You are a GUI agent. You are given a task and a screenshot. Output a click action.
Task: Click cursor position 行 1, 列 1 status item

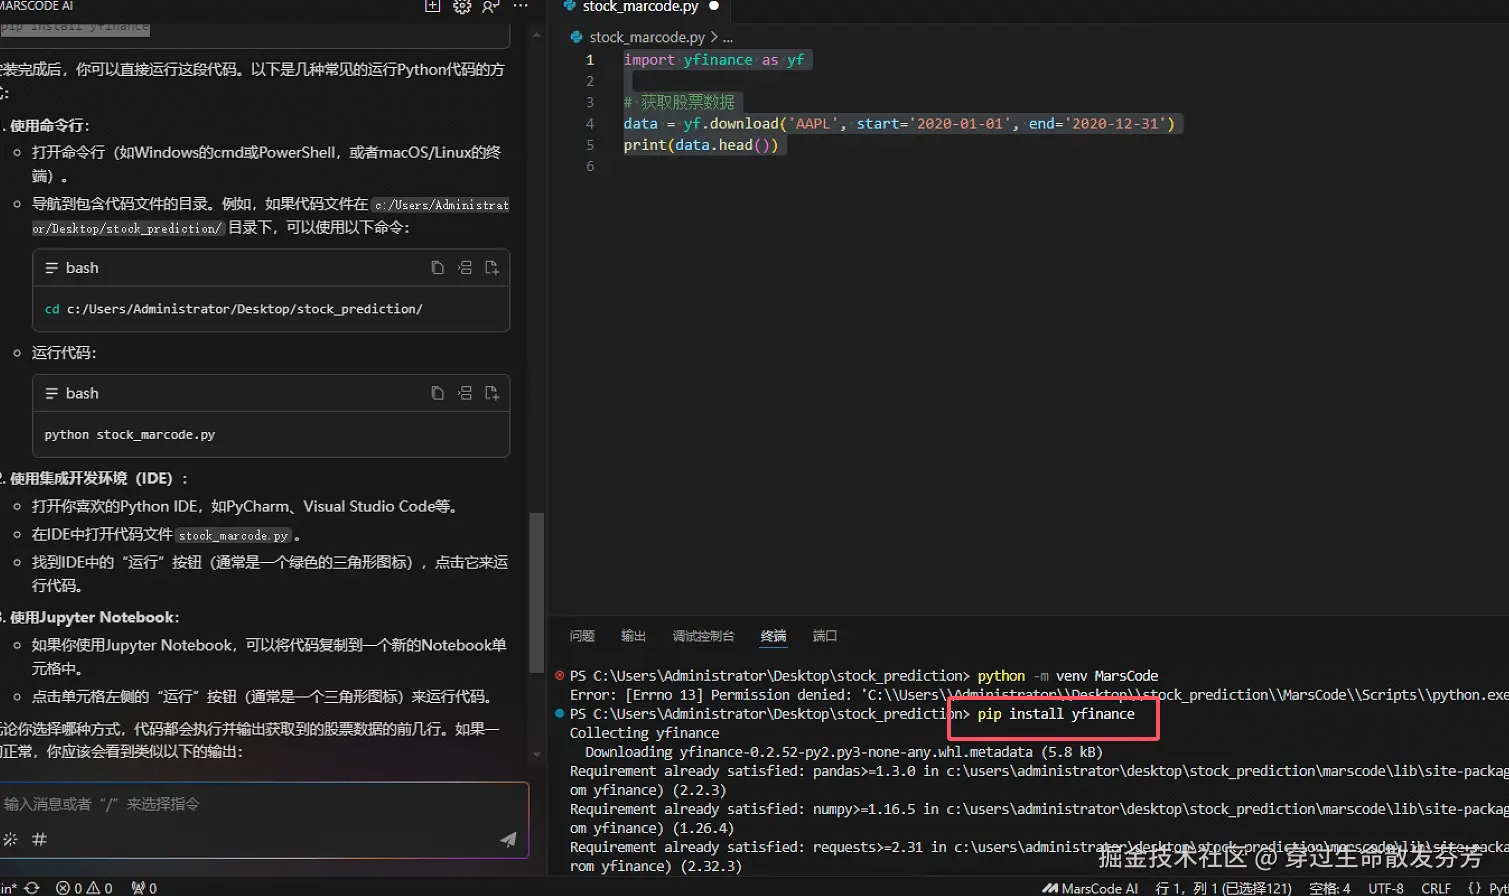pyautogui.click(x=1223, y=888)
